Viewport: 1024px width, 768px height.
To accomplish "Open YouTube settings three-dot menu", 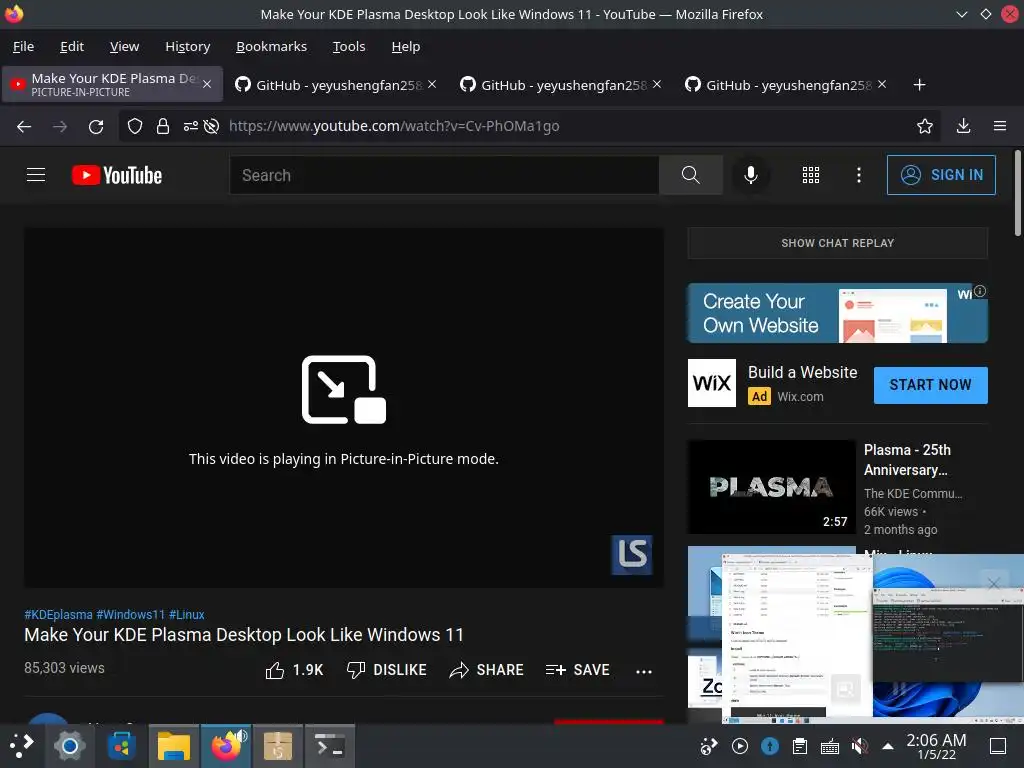I will [x=858, y=175].
